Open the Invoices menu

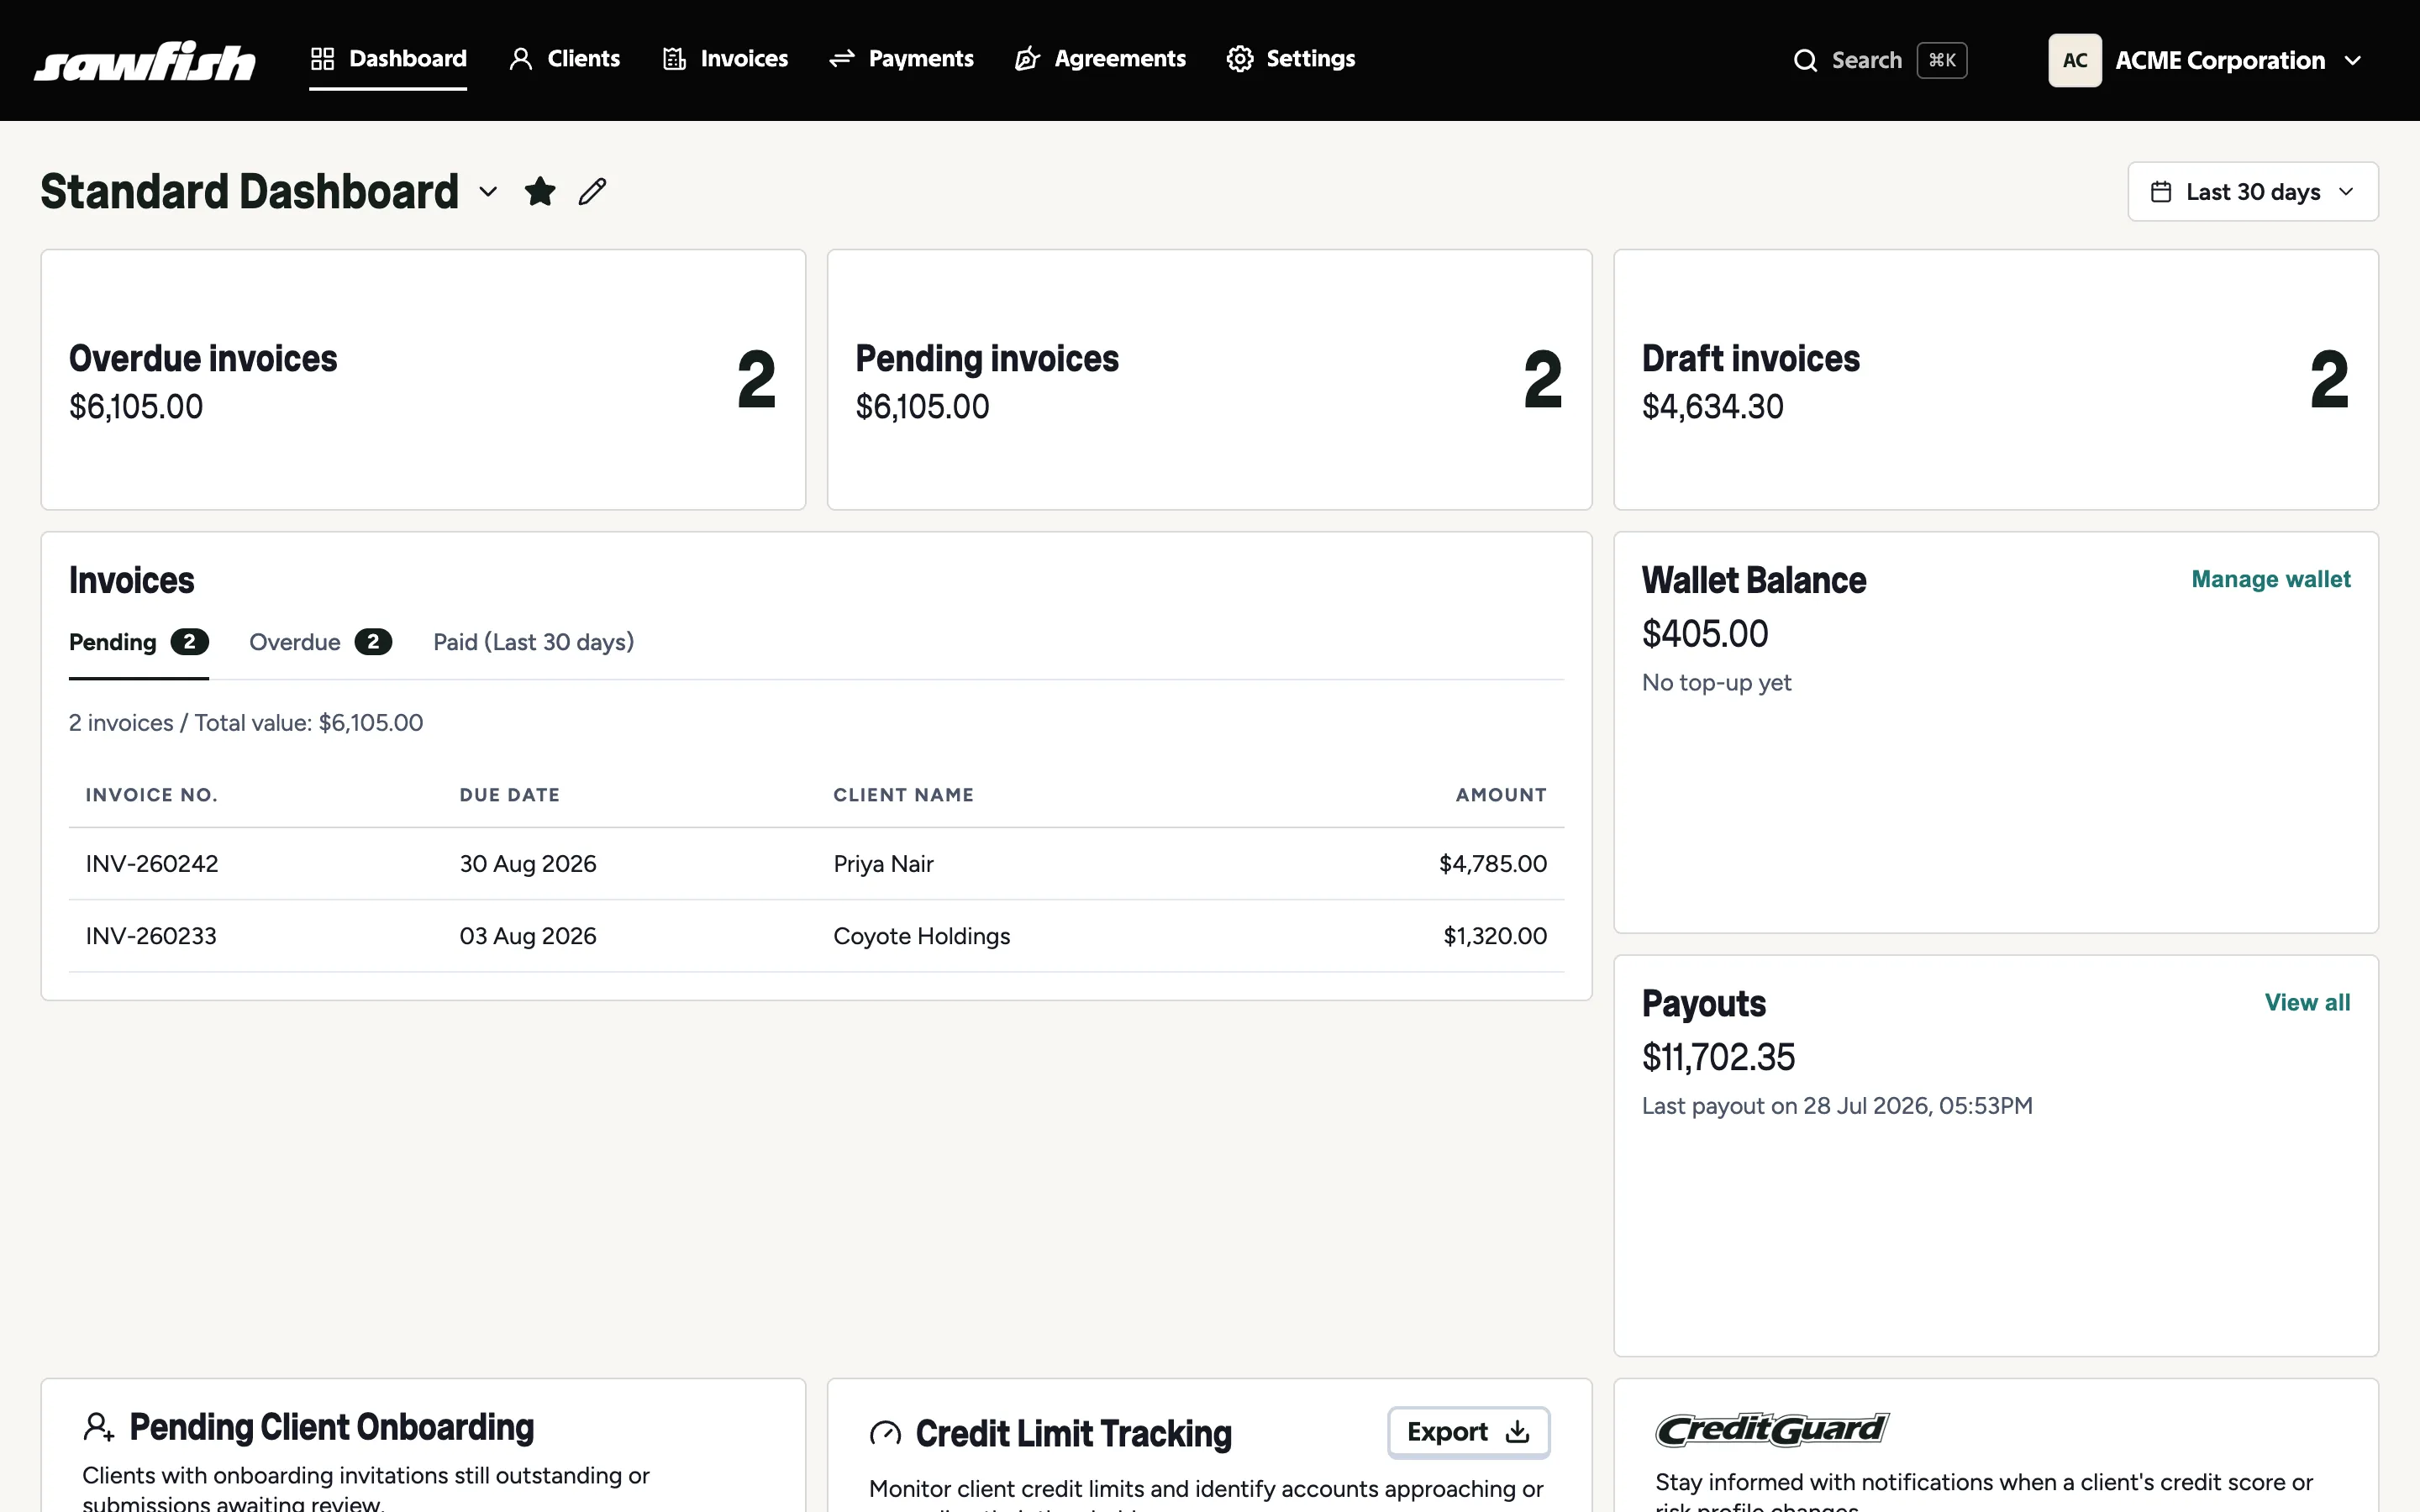click(725, 59)
